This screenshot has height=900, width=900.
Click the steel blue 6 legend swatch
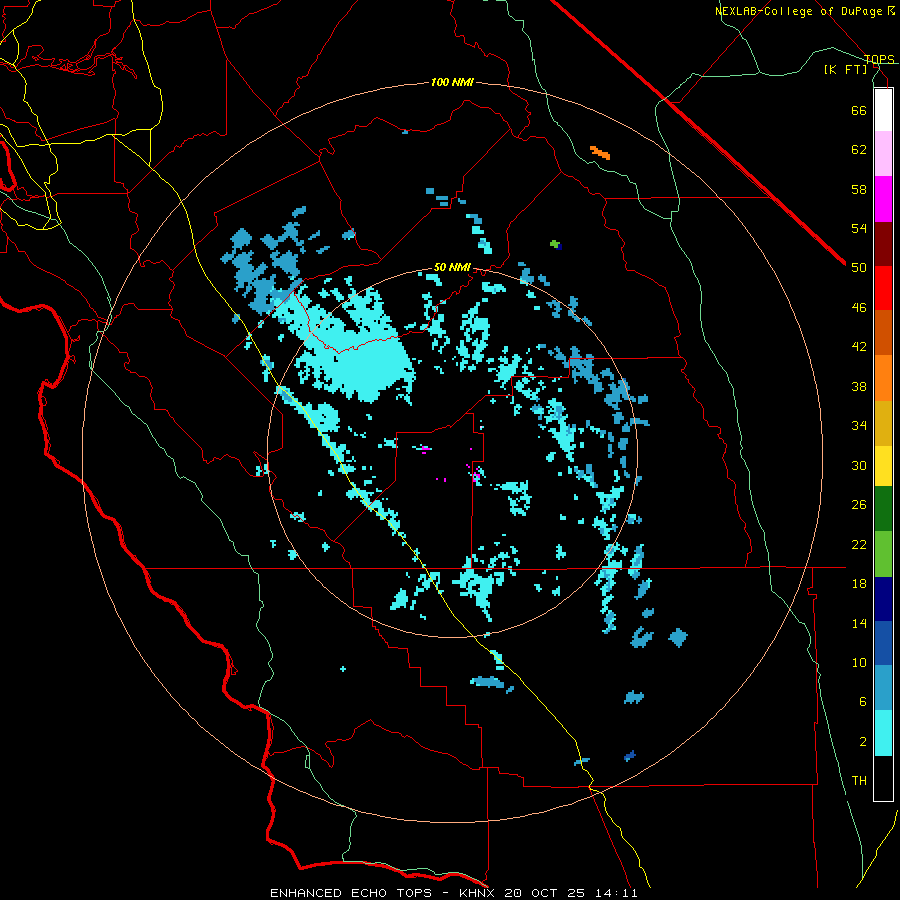883,688
